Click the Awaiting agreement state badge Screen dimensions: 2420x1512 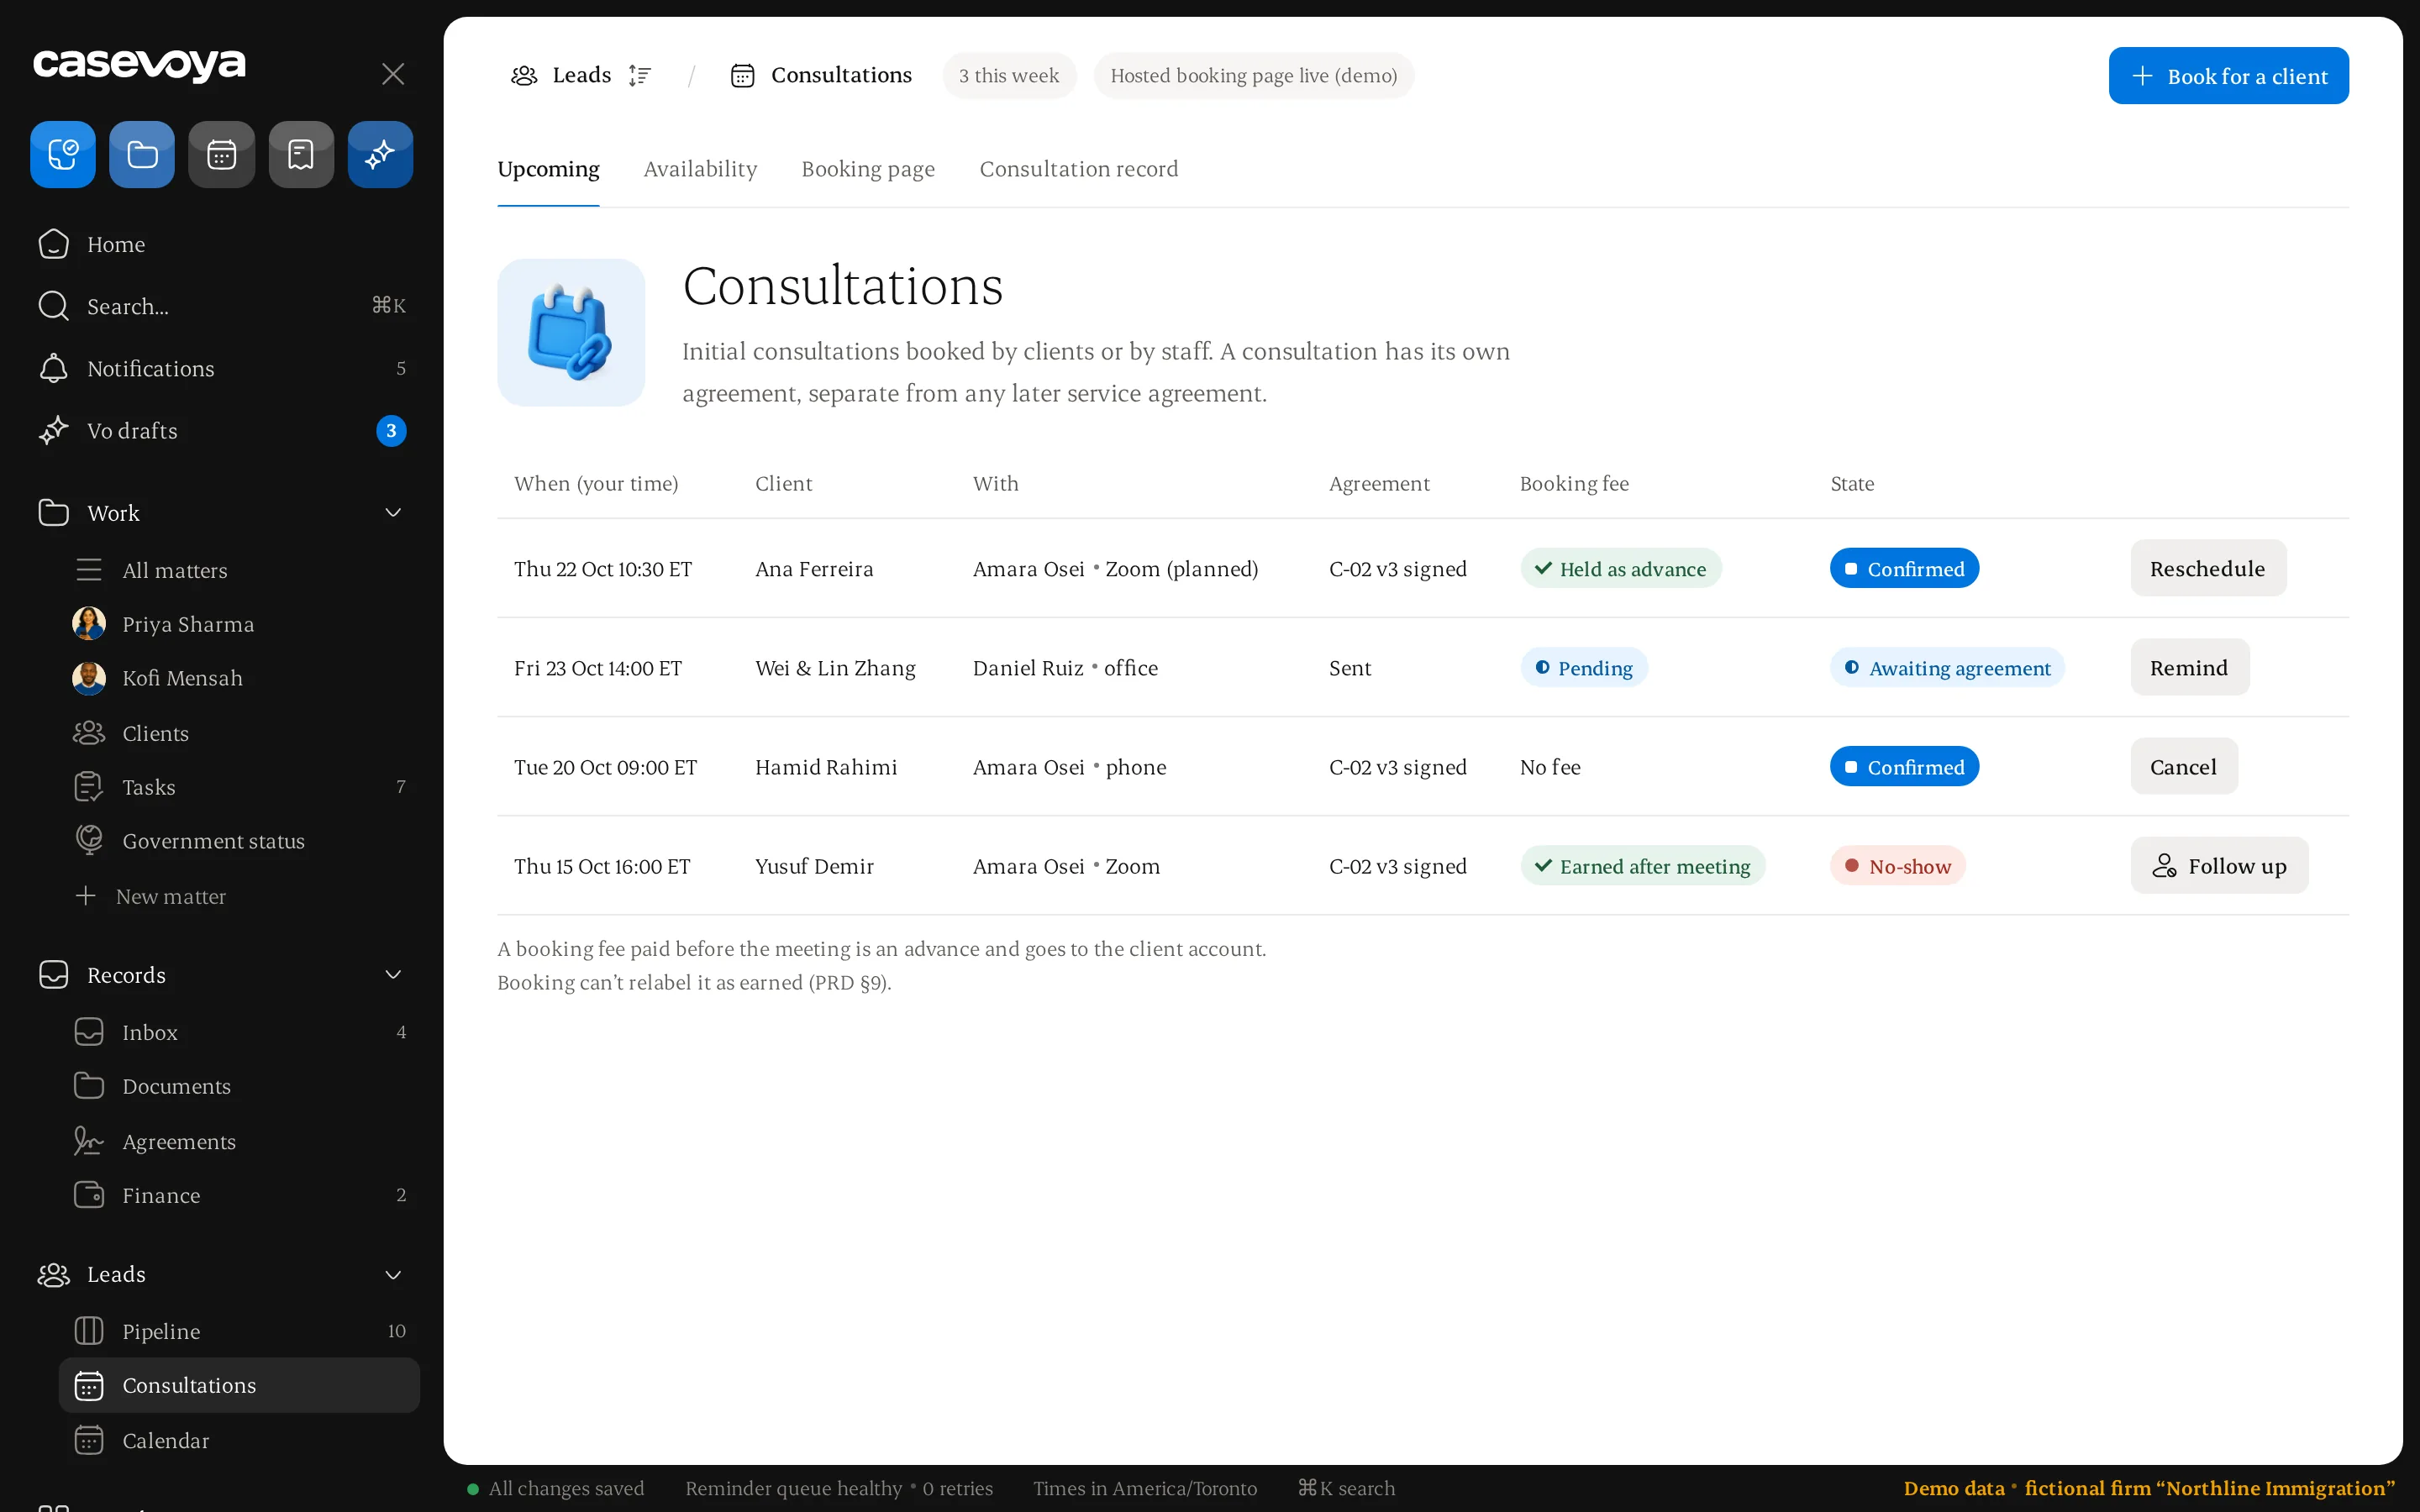(x=1947, y=668)
